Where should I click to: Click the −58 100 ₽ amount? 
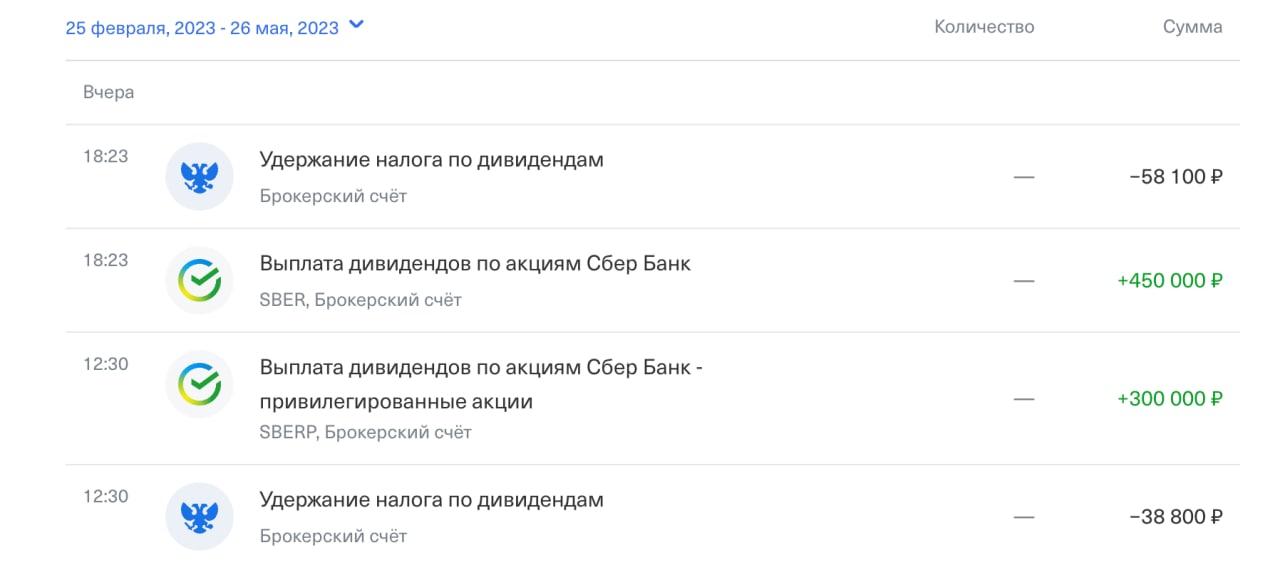point(1176,177)
